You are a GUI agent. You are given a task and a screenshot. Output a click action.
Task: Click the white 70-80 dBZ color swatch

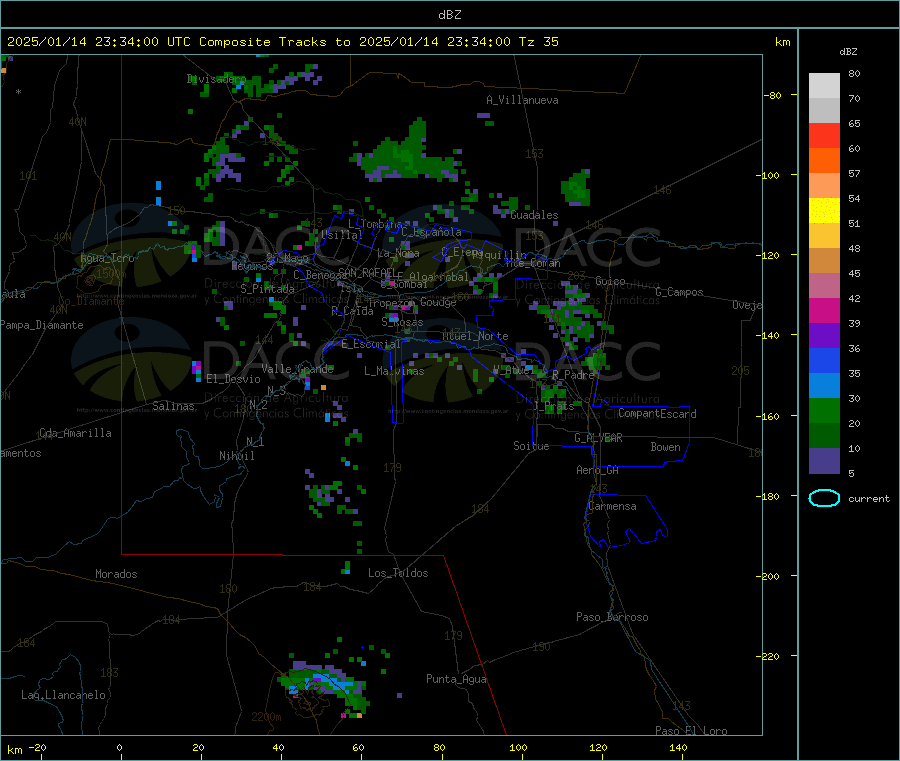point(824,86)
